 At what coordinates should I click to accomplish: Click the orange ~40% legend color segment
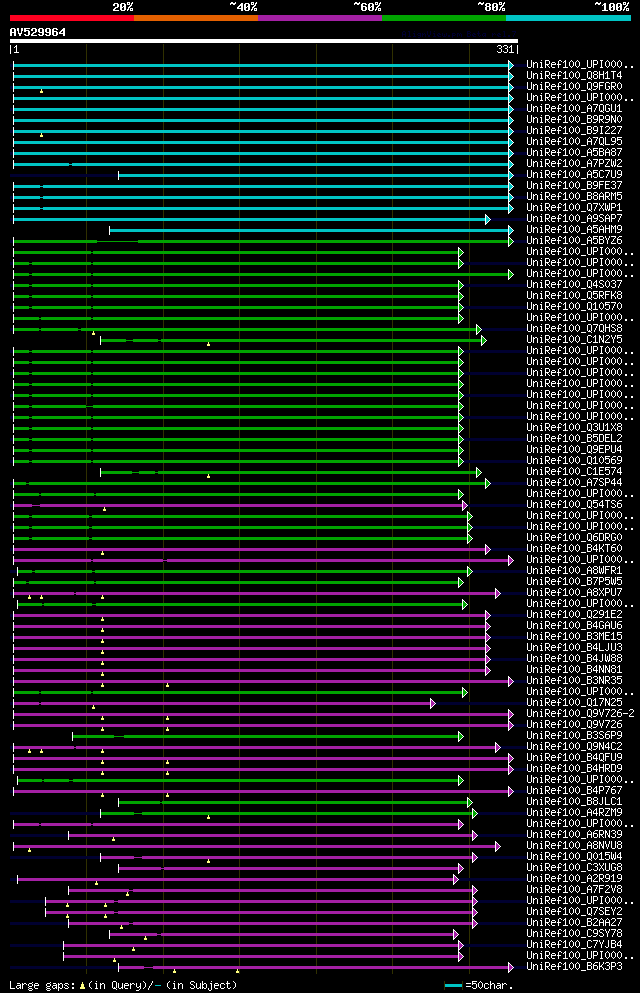(196, 18)
